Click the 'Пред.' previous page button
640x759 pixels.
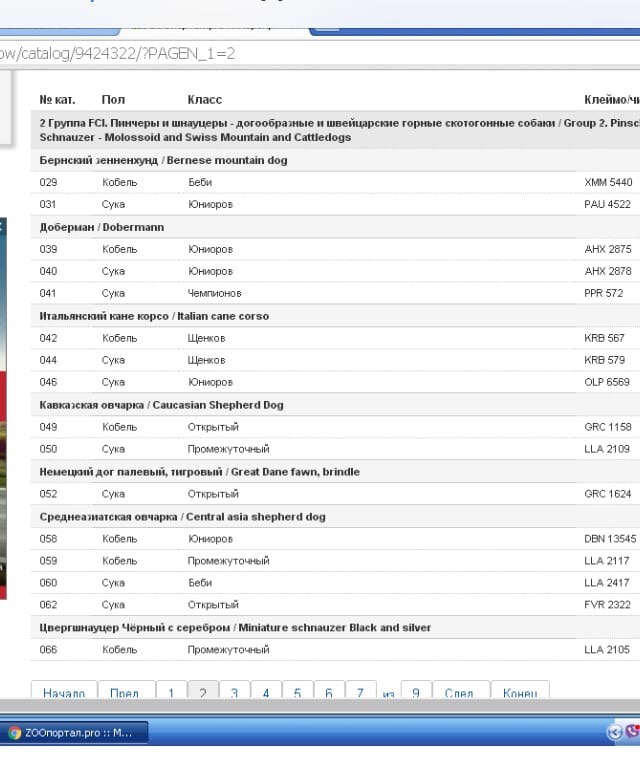125,692
